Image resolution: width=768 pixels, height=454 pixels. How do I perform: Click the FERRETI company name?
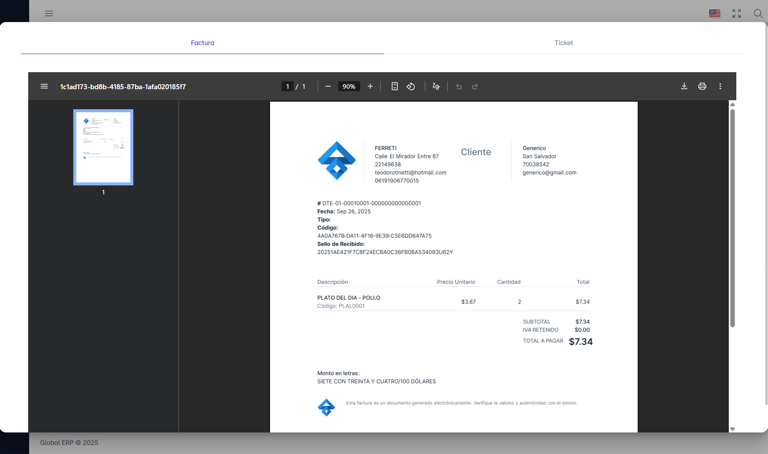(385, 148)
